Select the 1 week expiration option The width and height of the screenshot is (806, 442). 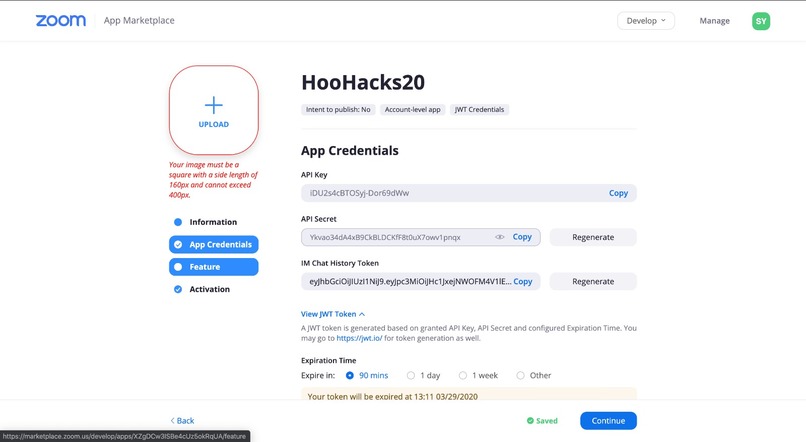(x=463, y=376)
